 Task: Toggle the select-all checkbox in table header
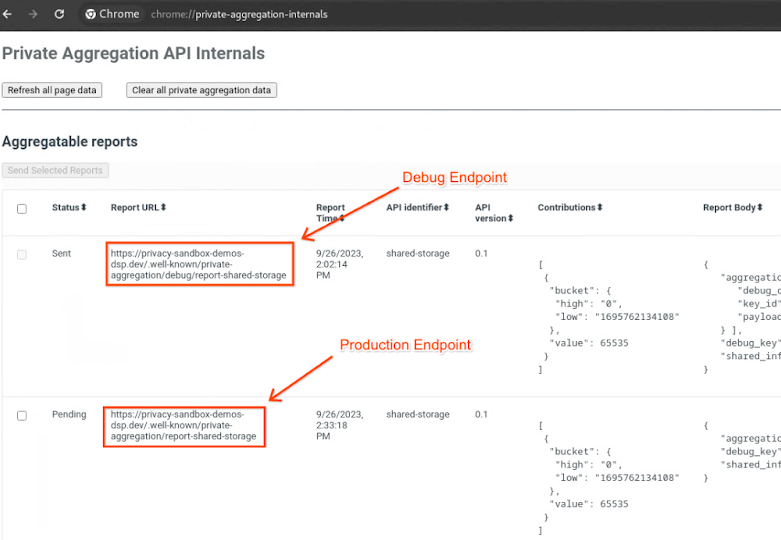pyautogui.click(x=22, y=208)
